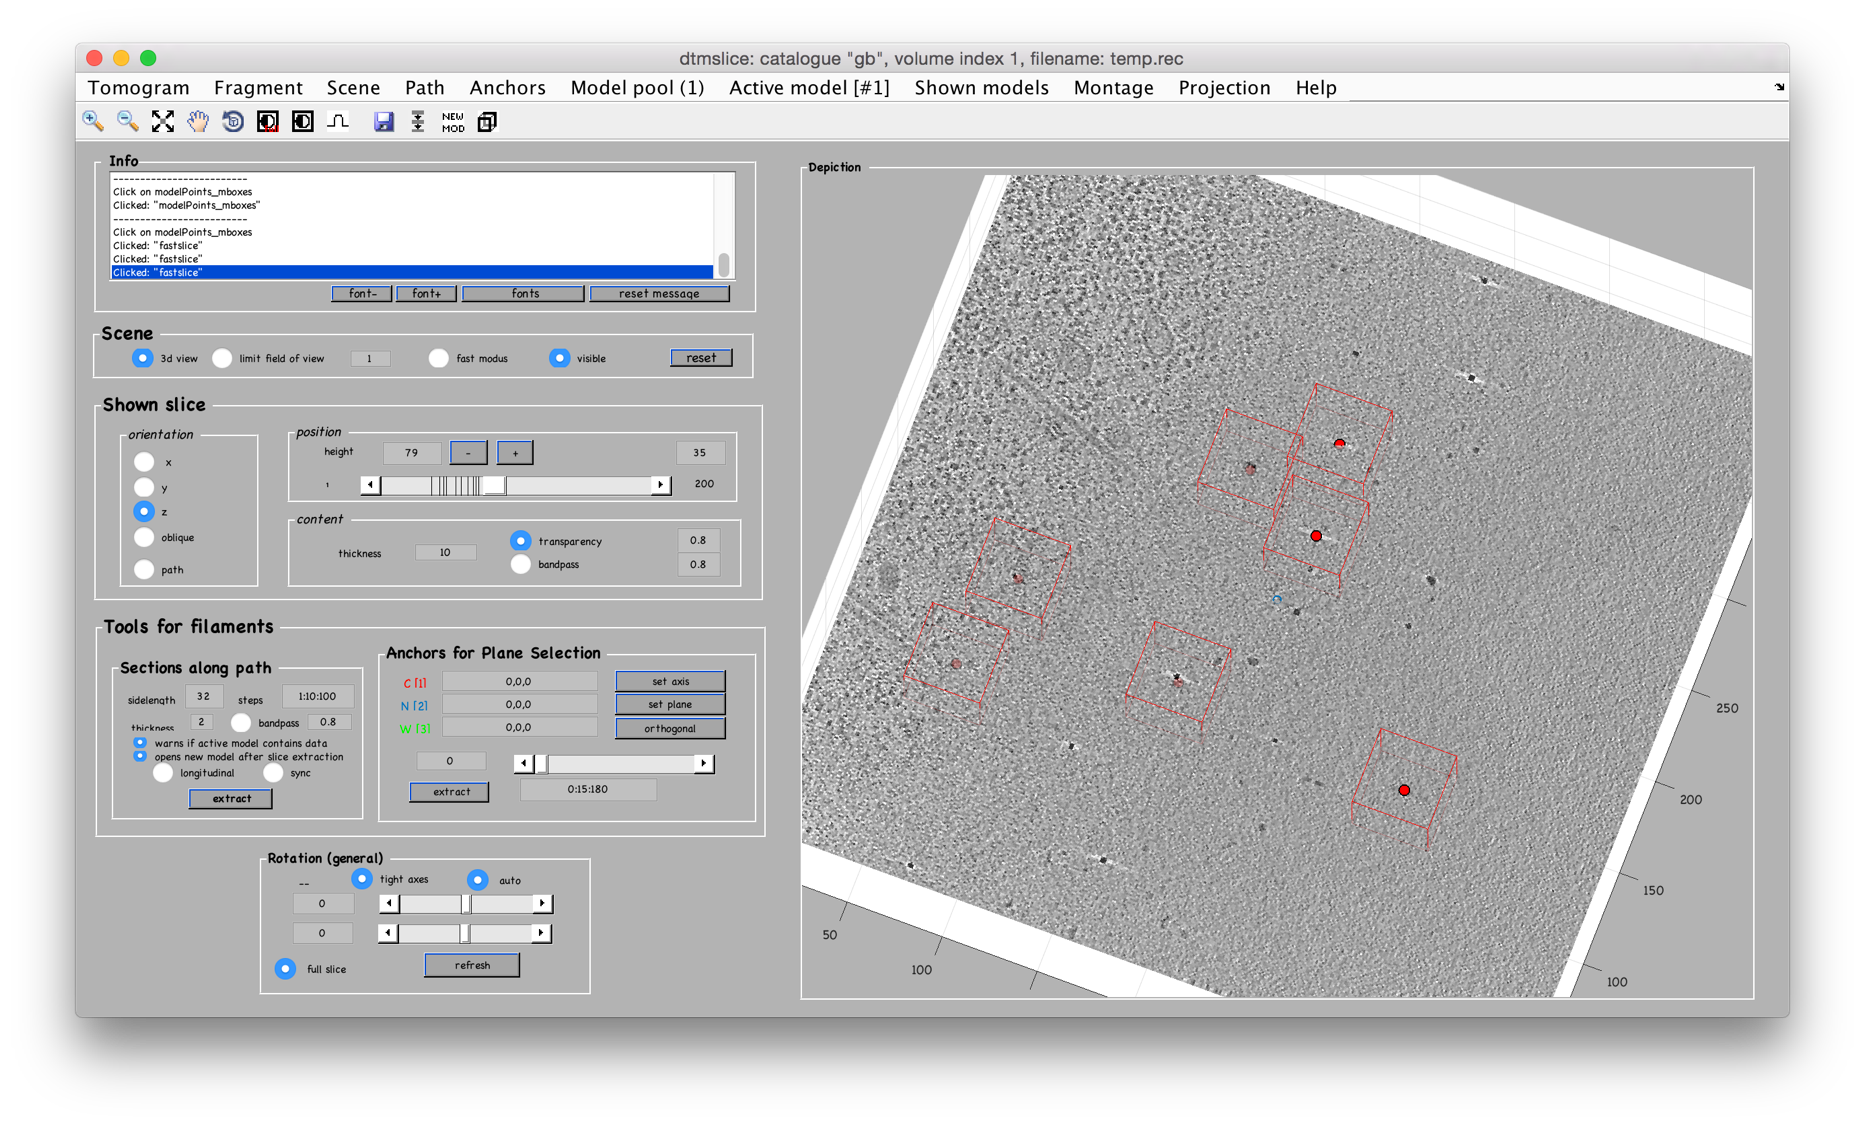
Task: Open the Scene menu
Action: [x=353, y=88]
